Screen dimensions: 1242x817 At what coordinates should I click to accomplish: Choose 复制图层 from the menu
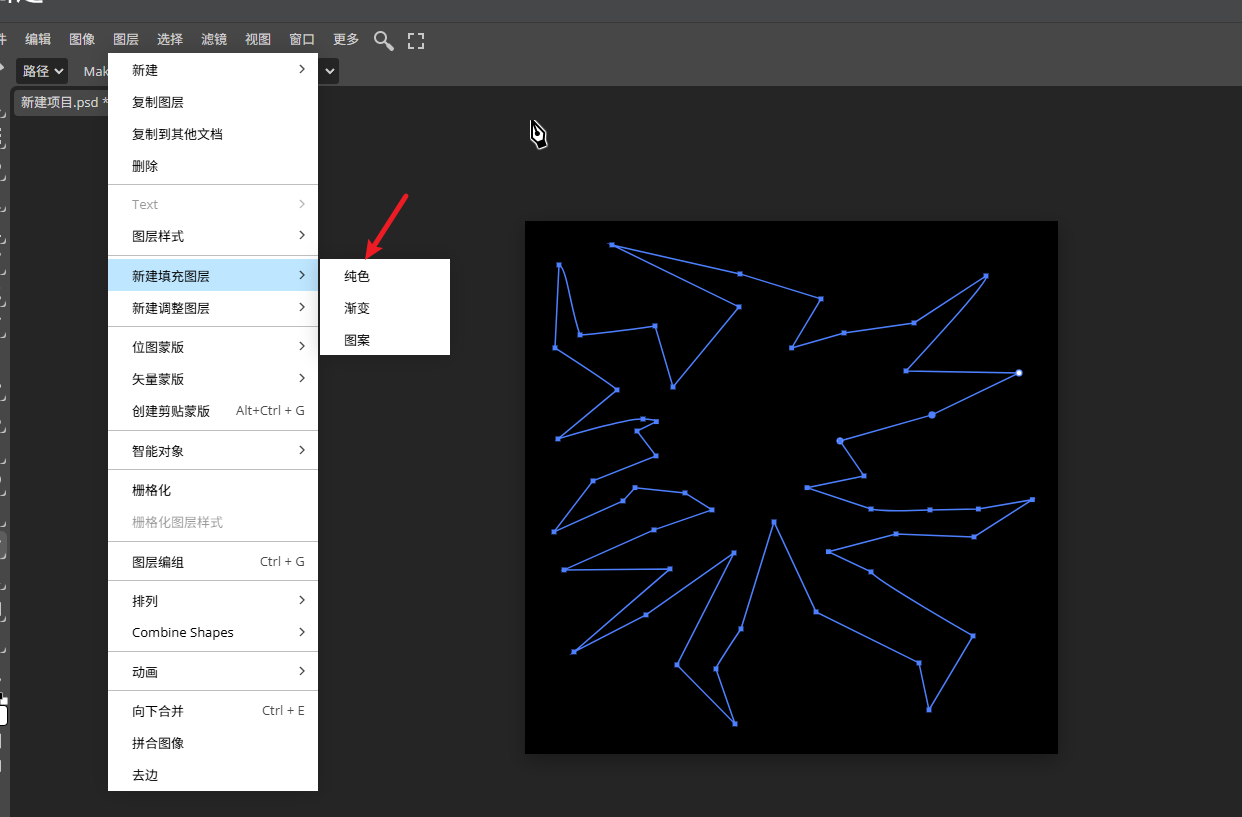213,102
